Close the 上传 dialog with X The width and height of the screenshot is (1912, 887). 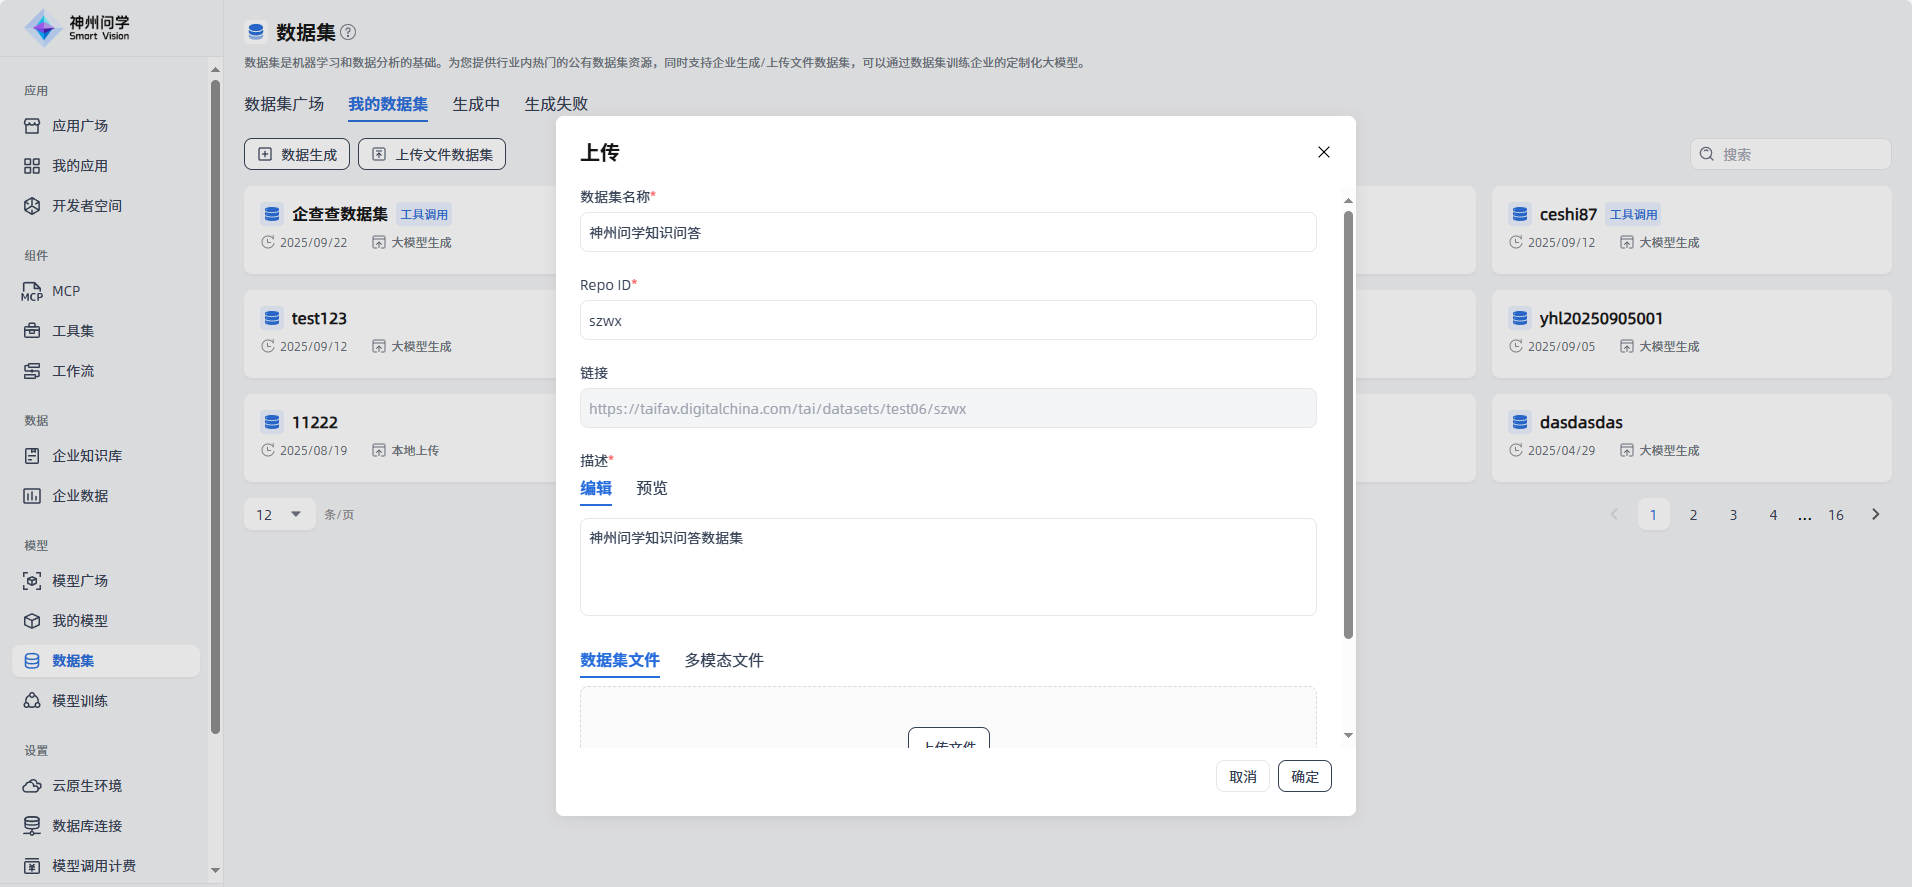[1323, 152]
